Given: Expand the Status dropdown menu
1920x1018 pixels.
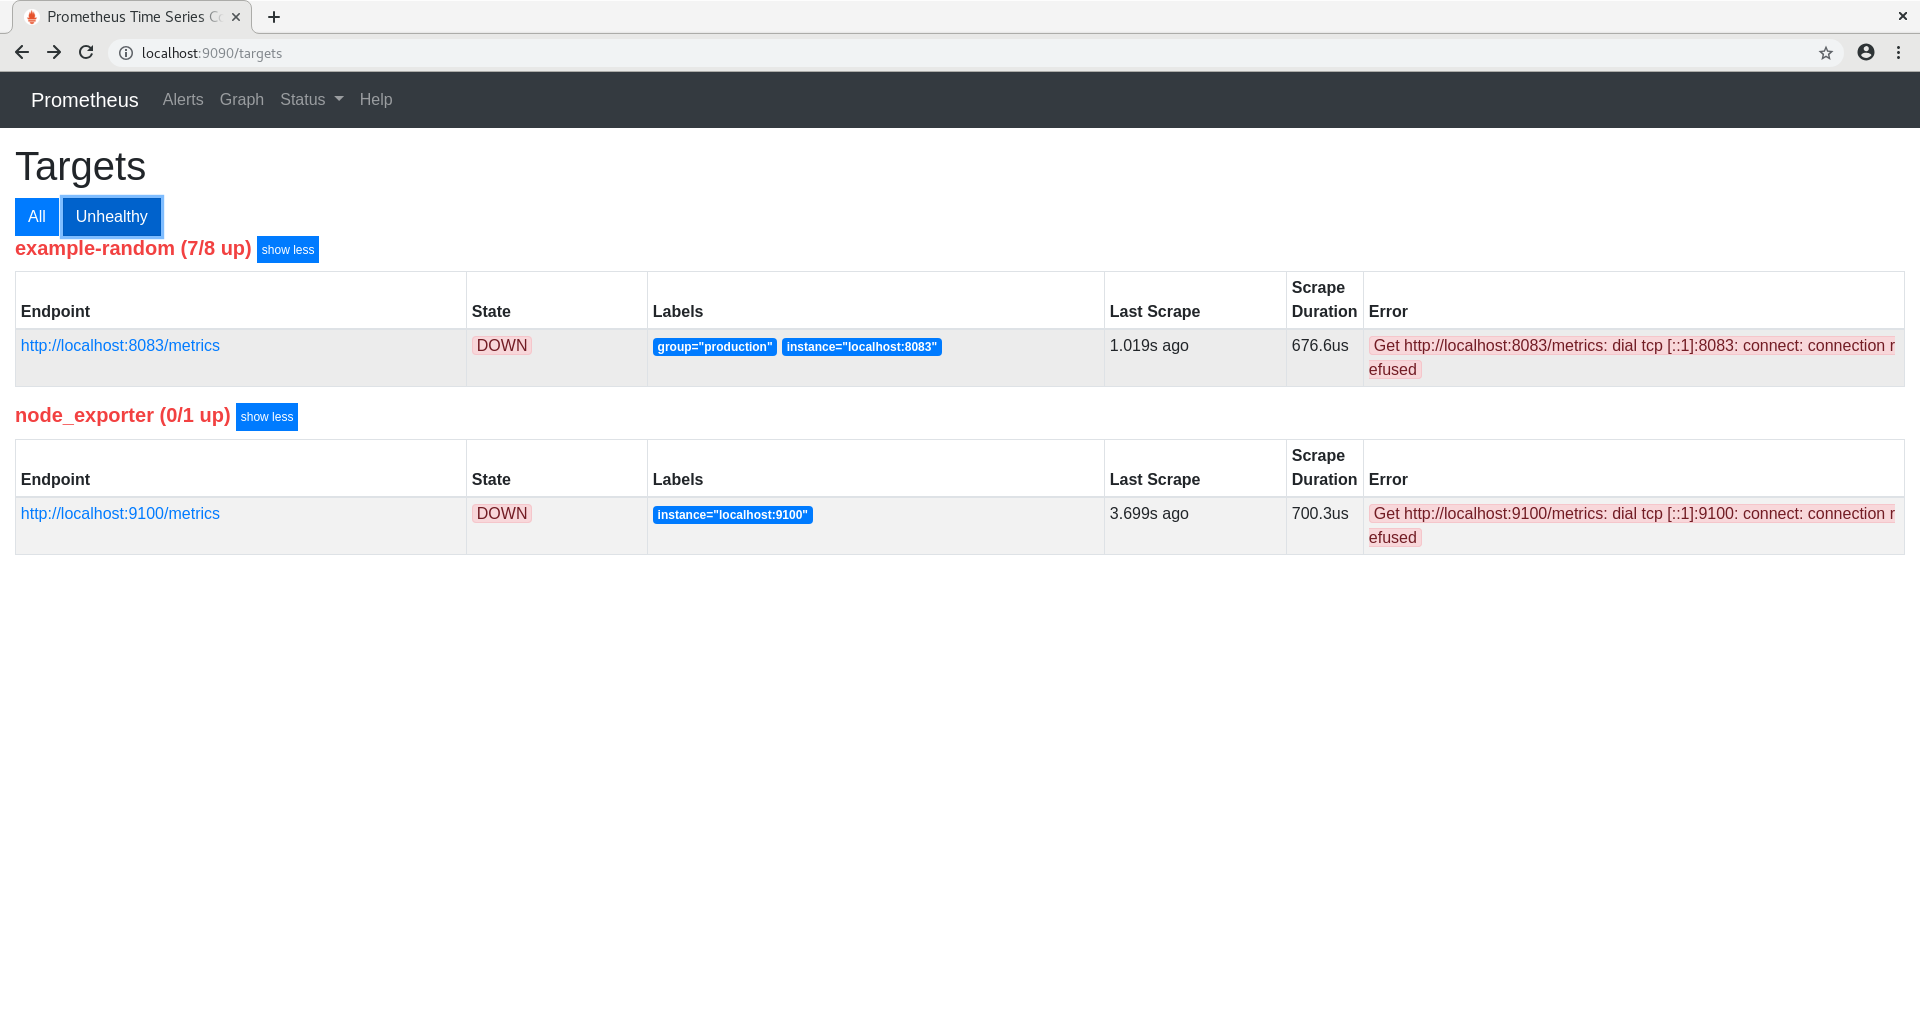Looking at the screenshot, I should click(312, 100).
